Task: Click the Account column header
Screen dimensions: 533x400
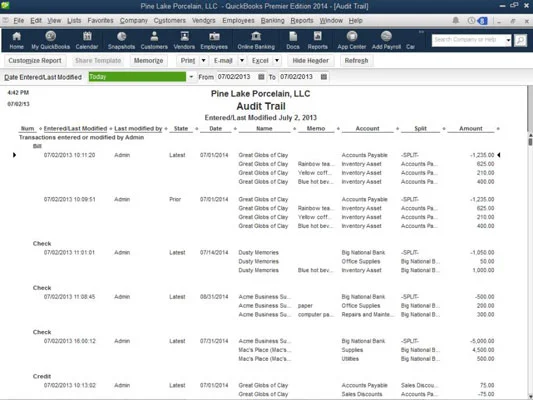Action: point(367,128)
